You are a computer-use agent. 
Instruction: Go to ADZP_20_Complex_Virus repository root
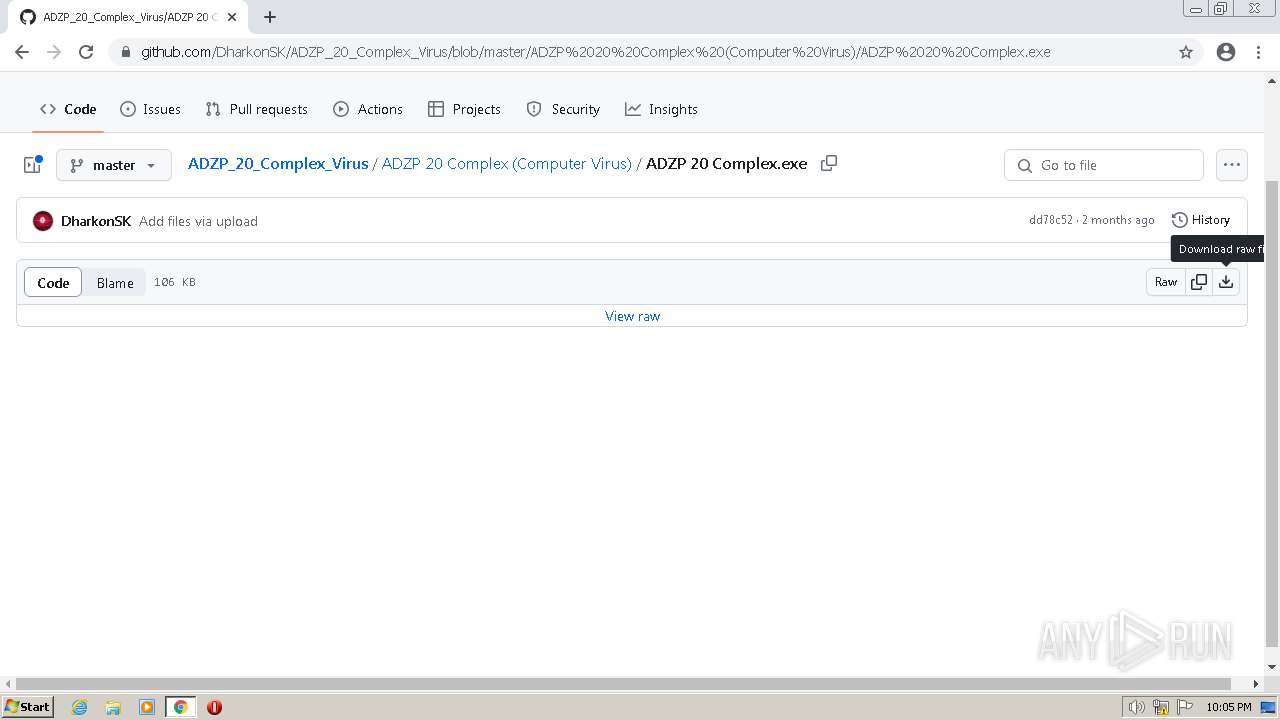(x=278, y=164)
